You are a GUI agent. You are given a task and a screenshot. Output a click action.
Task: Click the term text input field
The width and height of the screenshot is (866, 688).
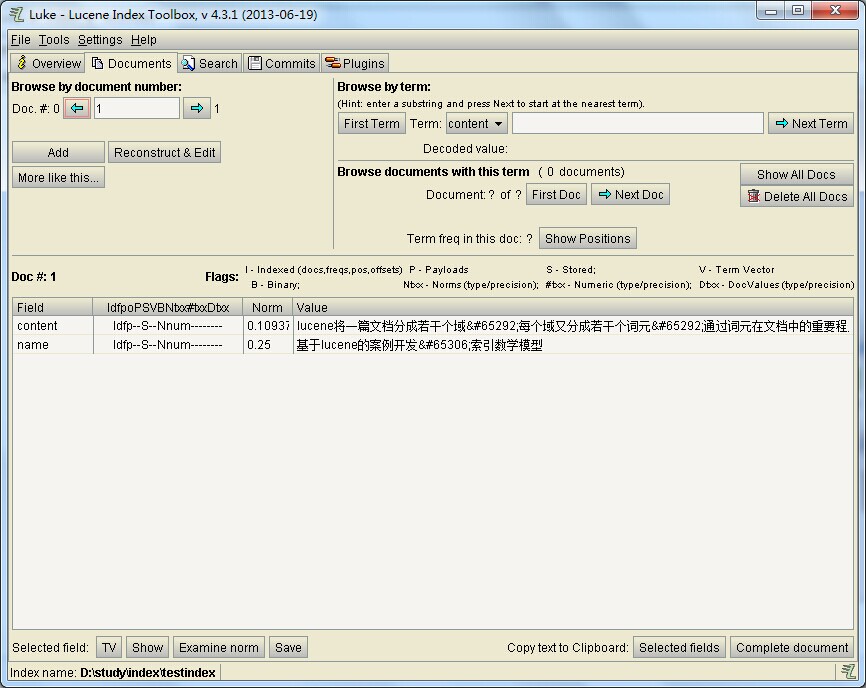(x=638, y=123)
